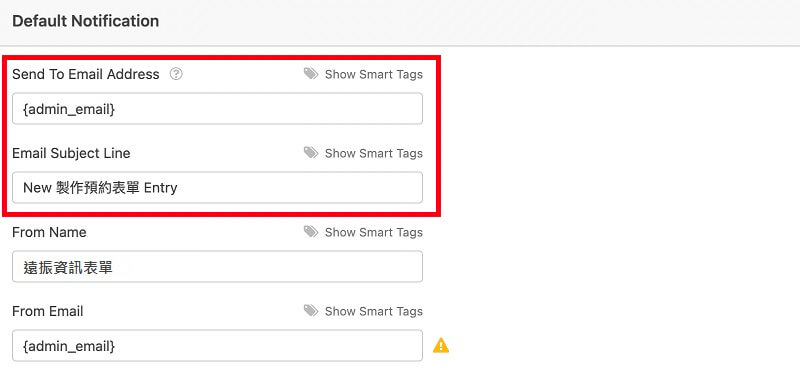Click tag icon in Send To Email Address row

pyautogui.click(x=311, y=74)
